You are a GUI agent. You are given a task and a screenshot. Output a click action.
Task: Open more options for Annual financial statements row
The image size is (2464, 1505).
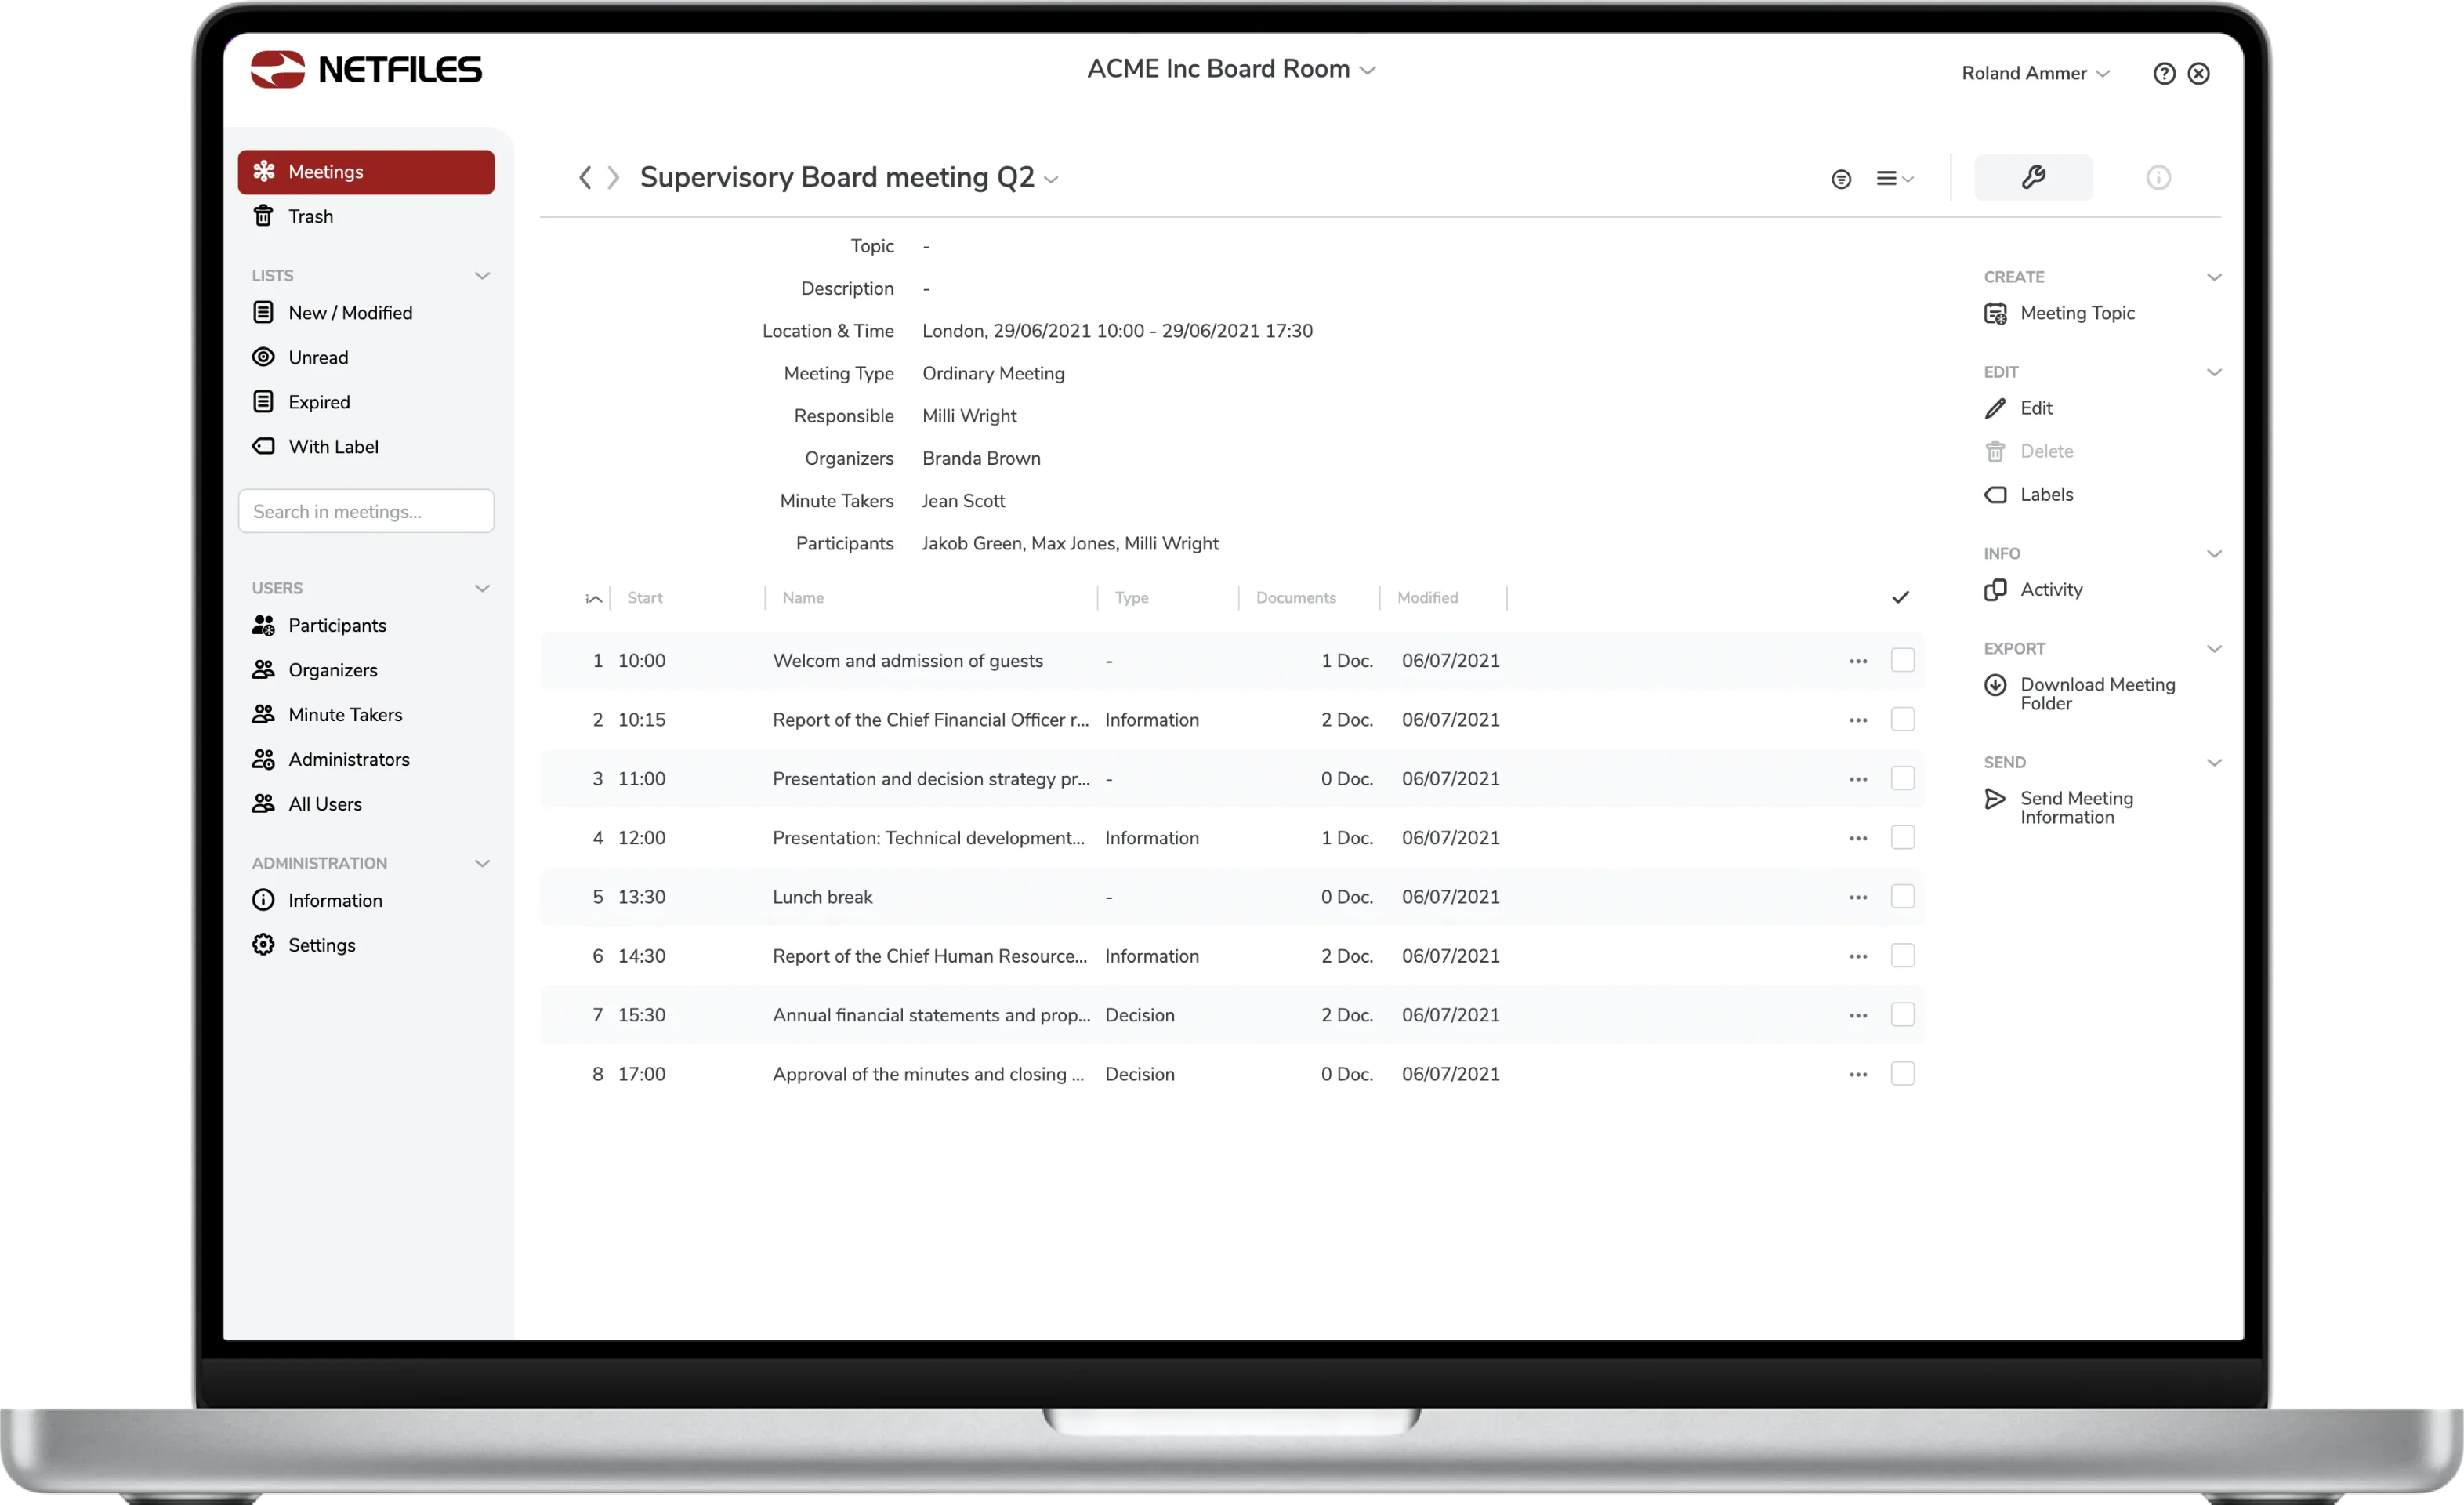coord(1858,1015)
